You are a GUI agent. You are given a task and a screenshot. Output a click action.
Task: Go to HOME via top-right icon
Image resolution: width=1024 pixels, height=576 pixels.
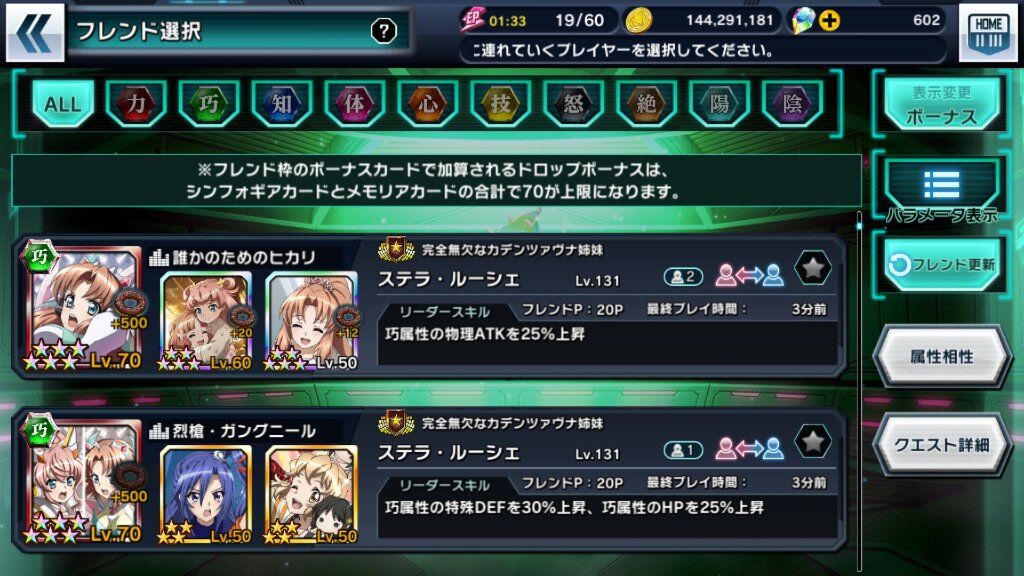pyautogui.click(x=987, y=33)
